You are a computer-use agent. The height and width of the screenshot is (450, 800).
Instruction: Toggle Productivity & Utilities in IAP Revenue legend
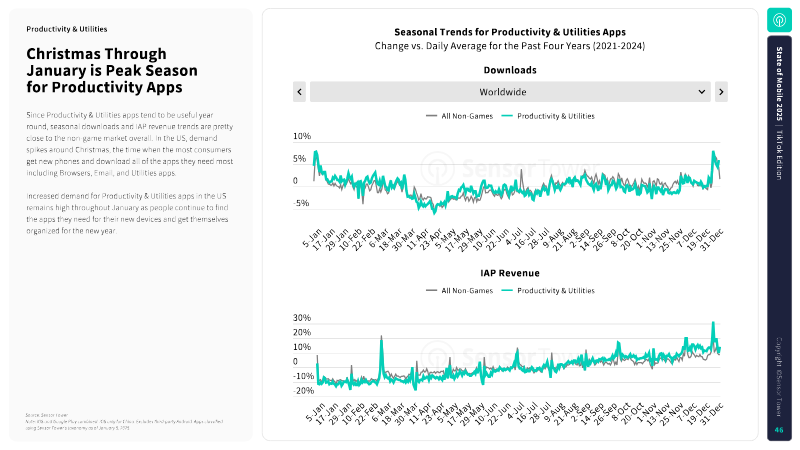(x=547, y=290)
